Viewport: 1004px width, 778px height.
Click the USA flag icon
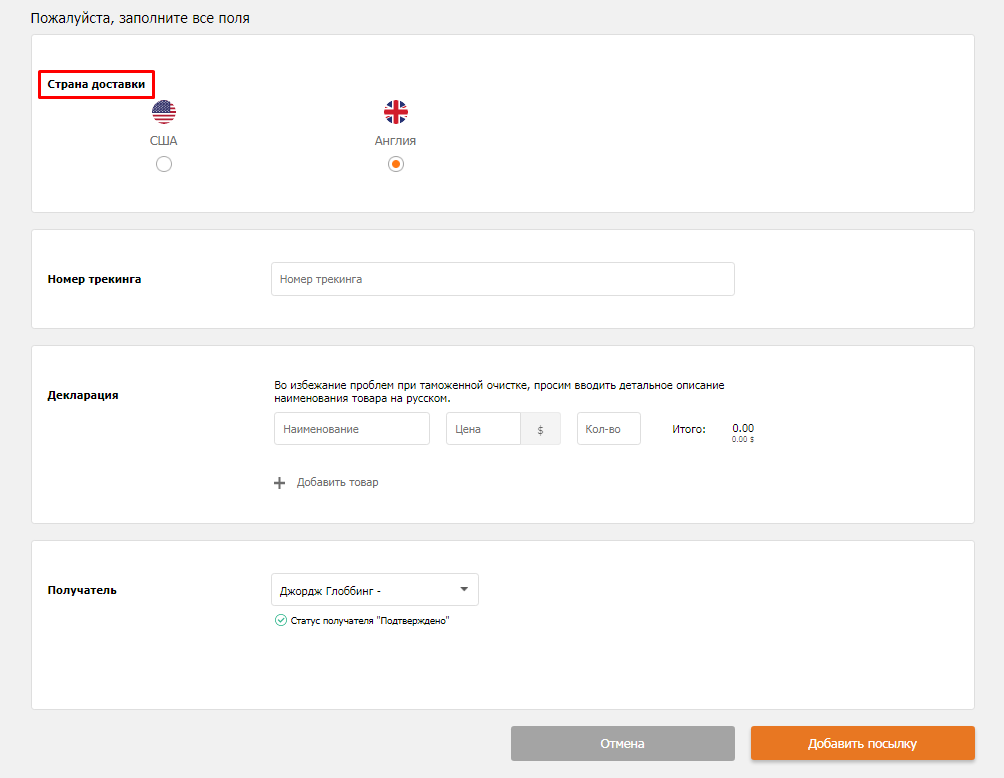point(164,112)
